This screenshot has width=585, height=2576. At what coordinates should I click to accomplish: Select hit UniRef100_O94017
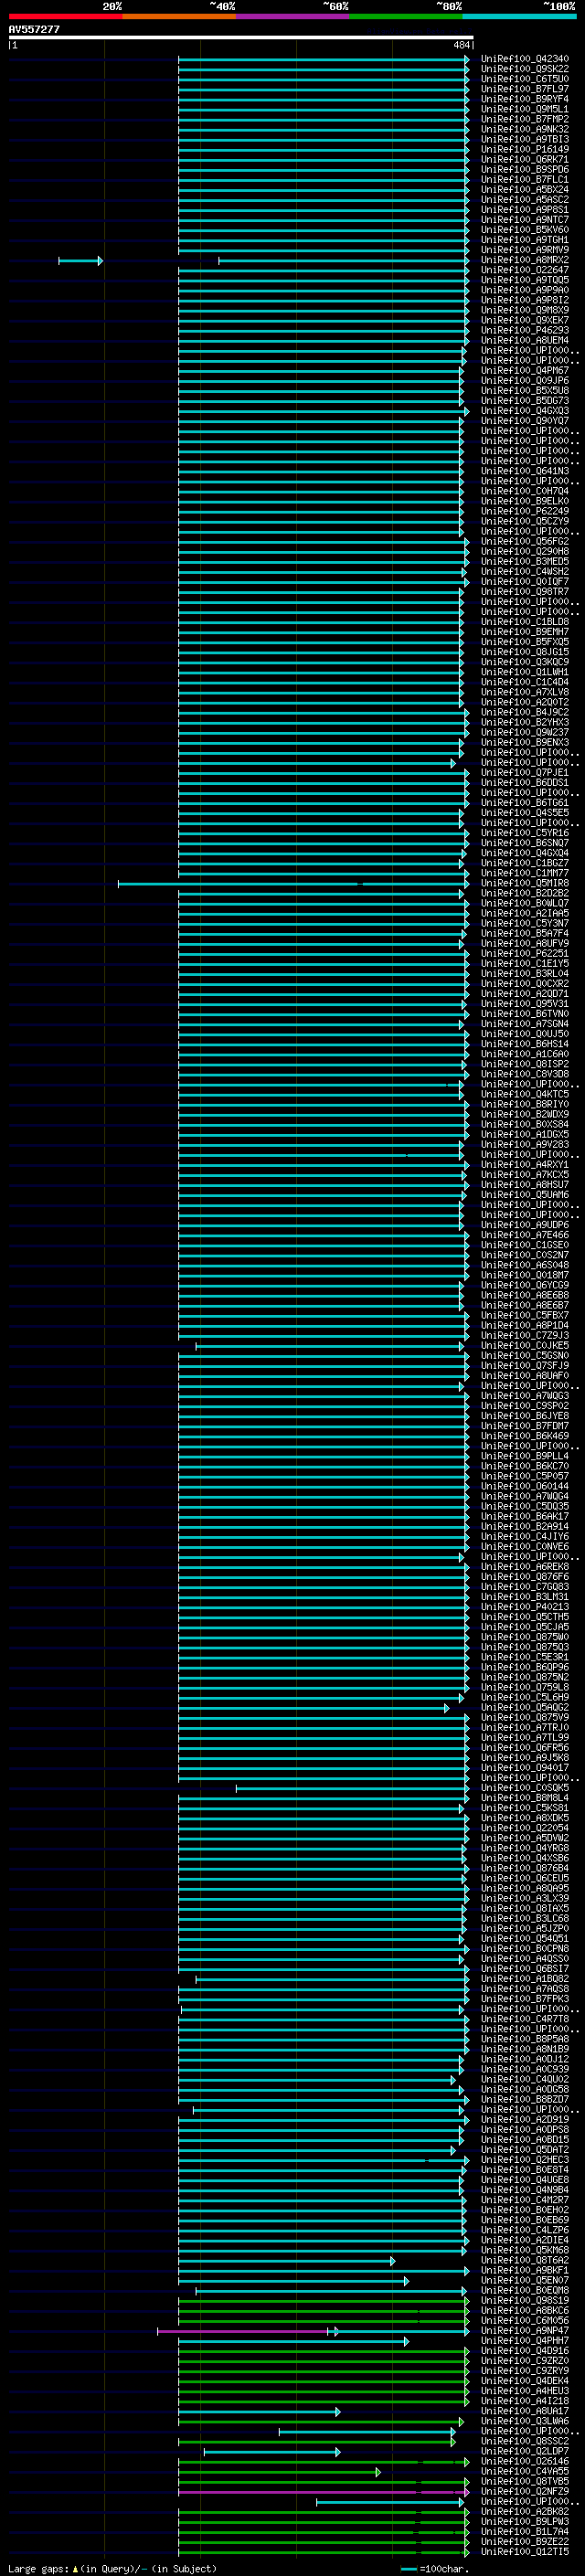524,1768
